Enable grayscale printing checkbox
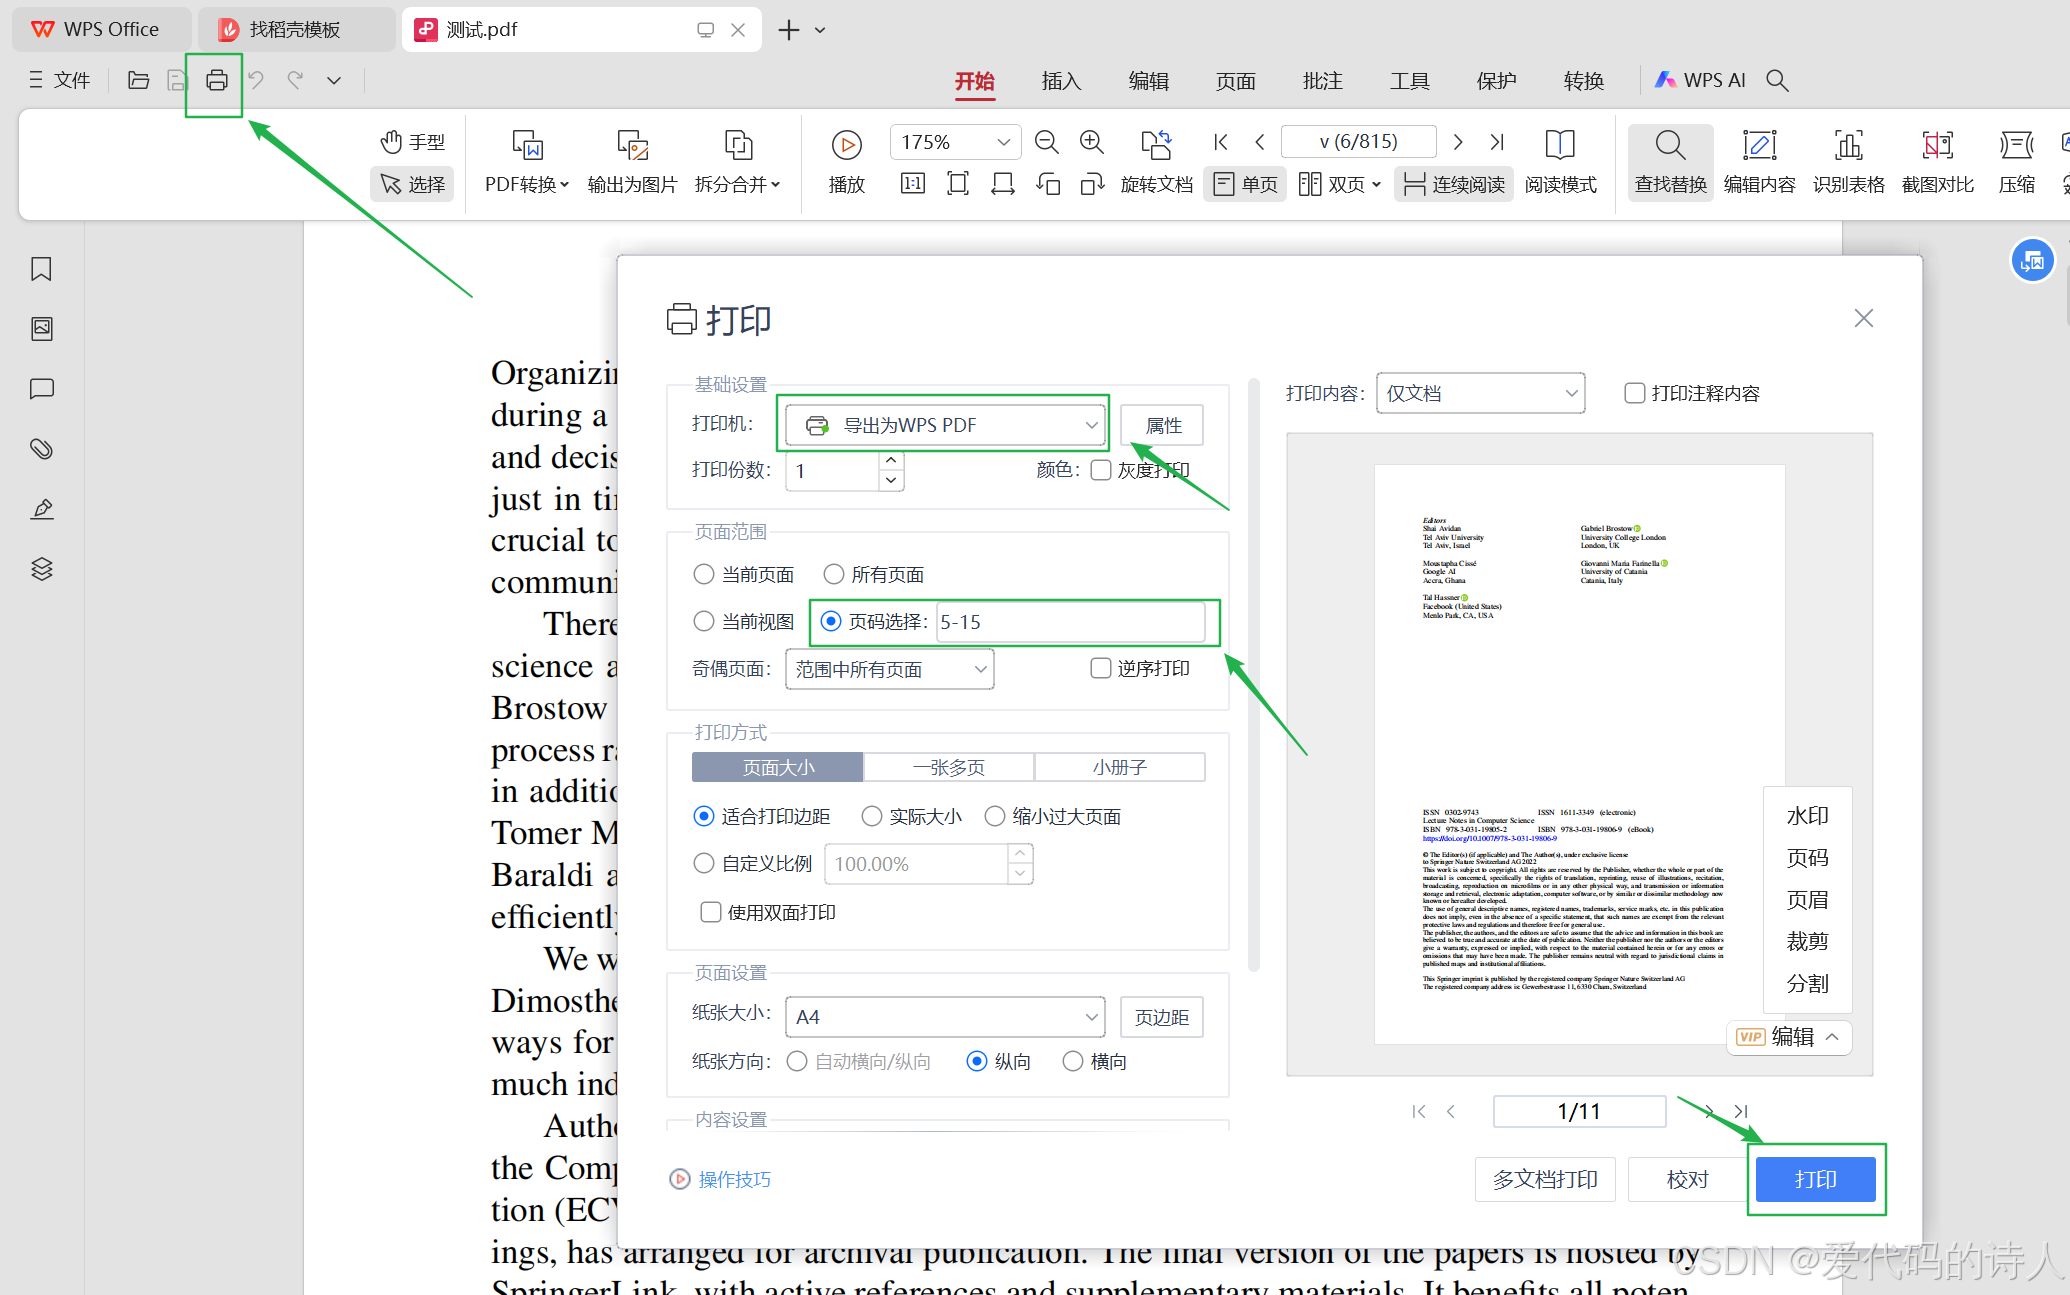Image resolution: width=2070 pixels, height=1295 pixels. pyautogui.click(x=1101, y=470)
